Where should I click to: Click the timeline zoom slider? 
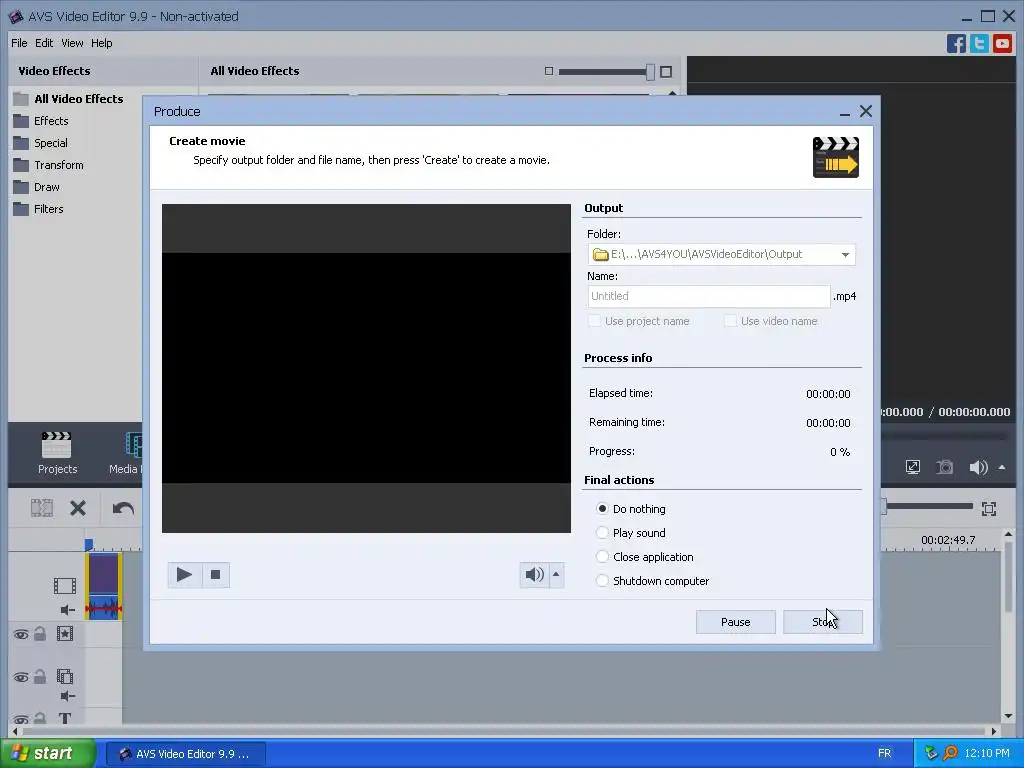click(927, 507)
